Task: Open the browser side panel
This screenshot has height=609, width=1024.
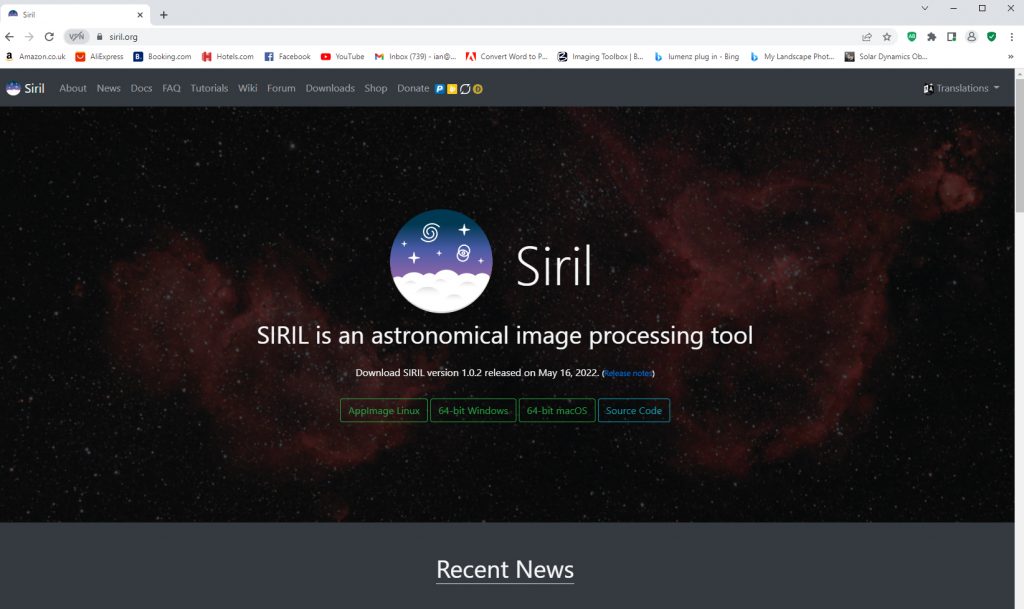Action: pos(952,37)
